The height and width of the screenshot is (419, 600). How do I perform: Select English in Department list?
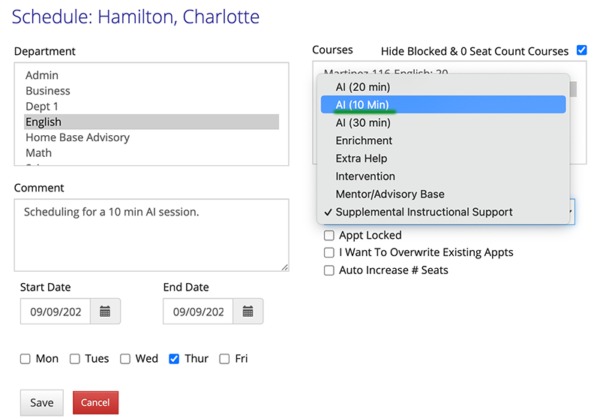point(44,122)
